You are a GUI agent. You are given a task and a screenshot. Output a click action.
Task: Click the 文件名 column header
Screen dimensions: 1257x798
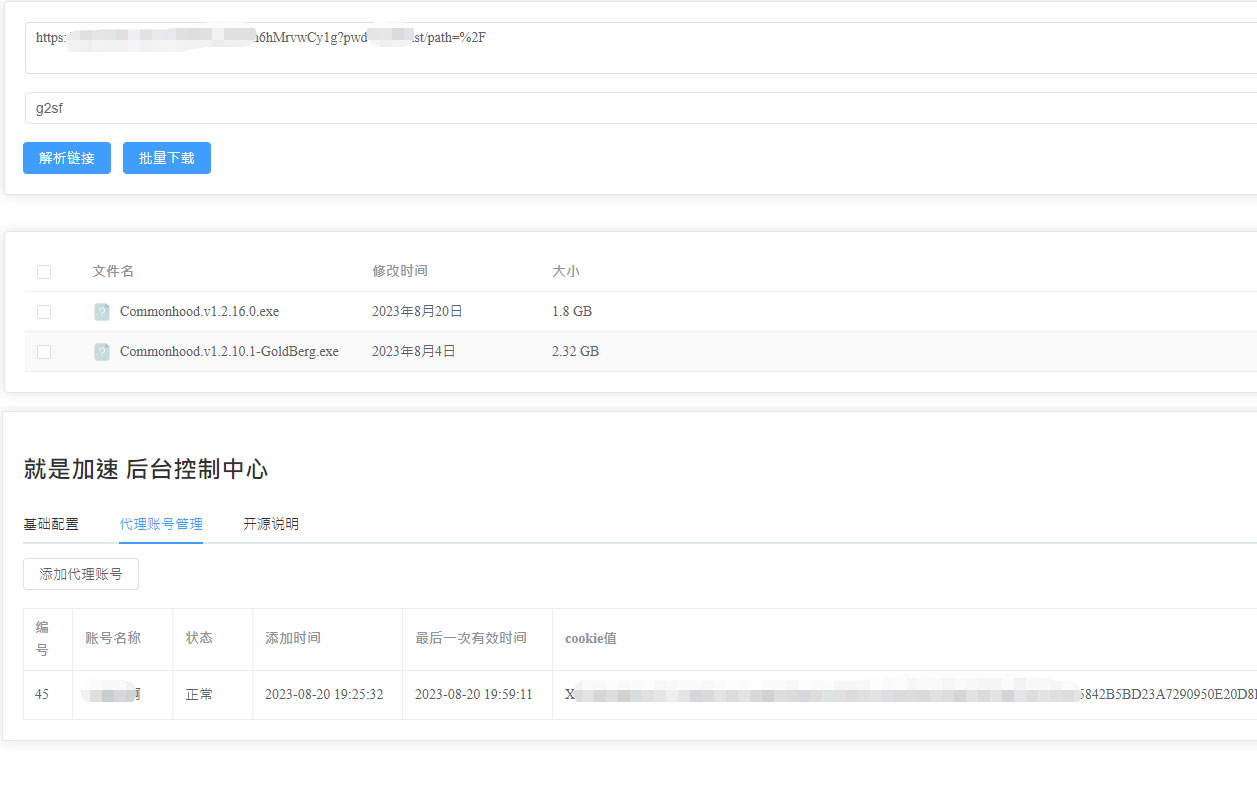113,271
